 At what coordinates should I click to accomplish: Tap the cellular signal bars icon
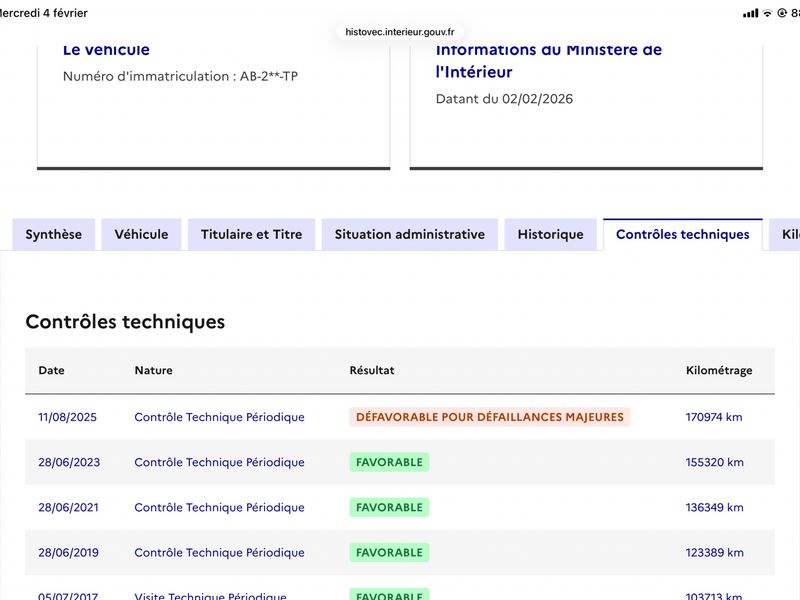[x=751, y=13]
